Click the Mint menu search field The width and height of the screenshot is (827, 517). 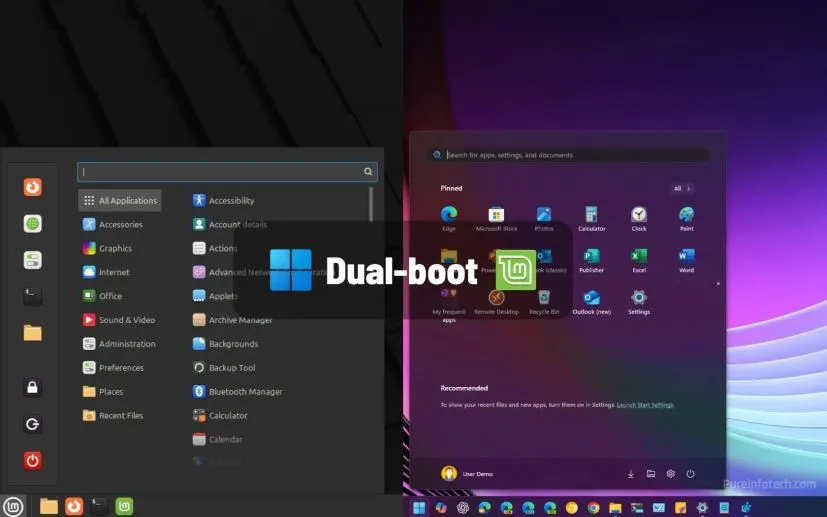click(220, 172)
